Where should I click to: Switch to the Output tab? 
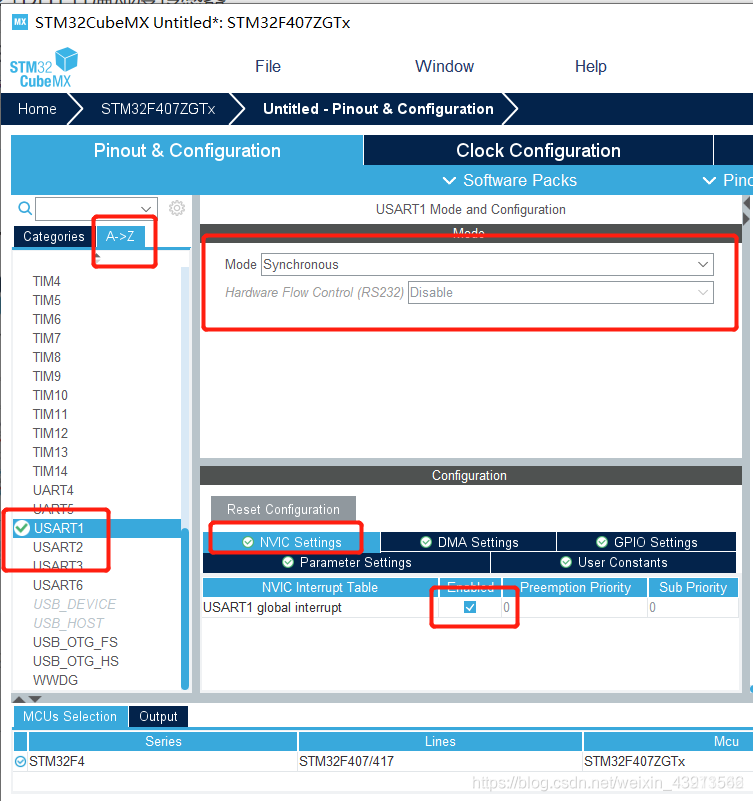click(x=158, y=716)
